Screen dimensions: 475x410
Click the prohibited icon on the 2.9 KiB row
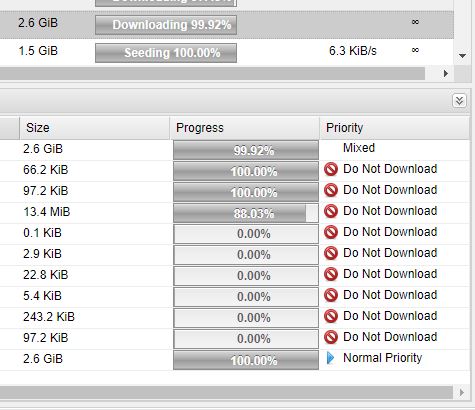click(331, 253)
